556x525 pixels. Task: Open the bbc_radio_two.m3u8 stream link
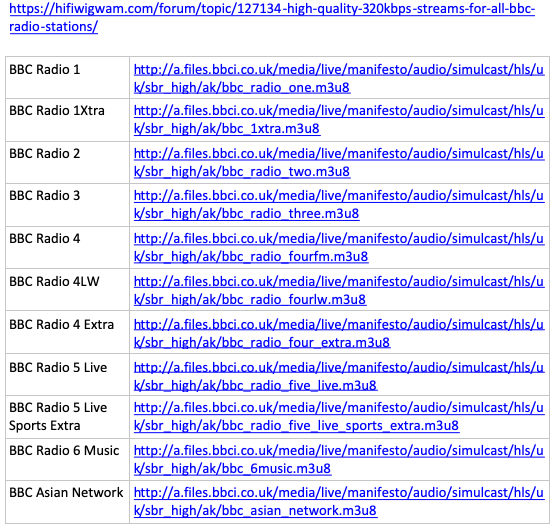(339, 162)
